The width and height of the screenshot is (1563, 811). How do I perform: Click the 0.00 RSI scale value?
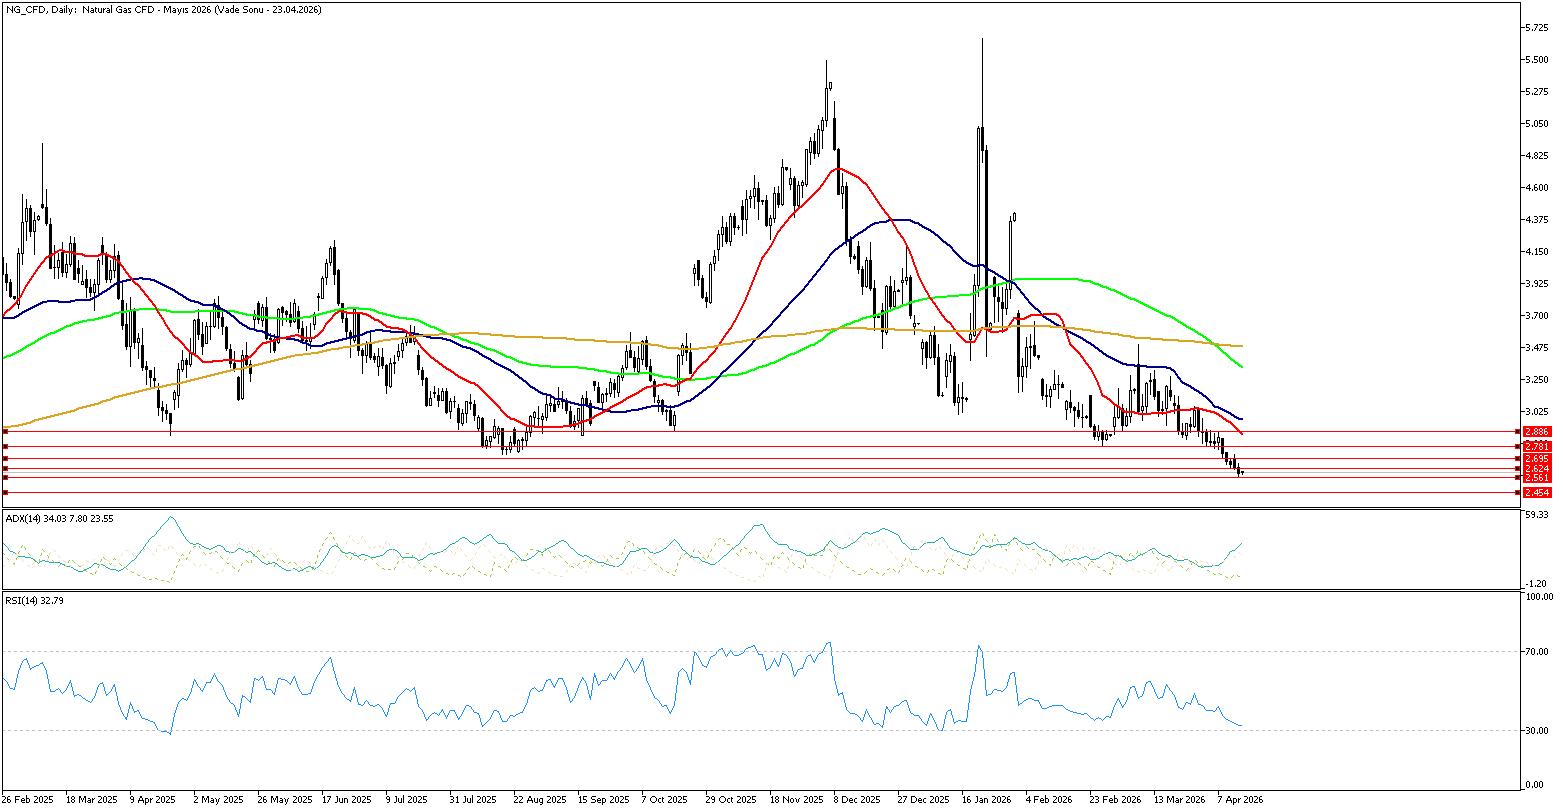(x=1536, y=784)
